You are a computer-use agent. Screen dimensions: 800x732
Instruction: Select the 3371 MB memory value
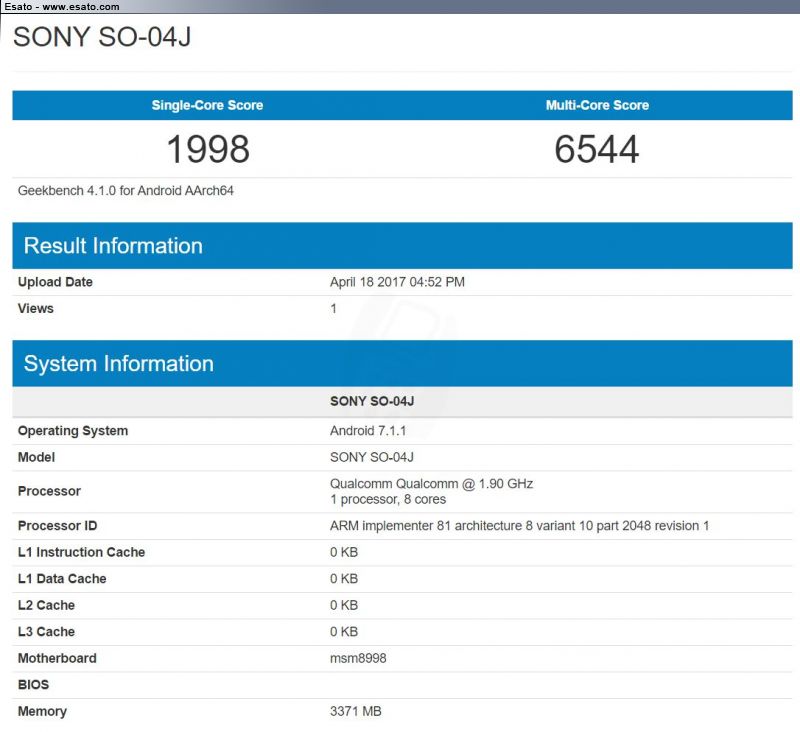tap(356, 712)
